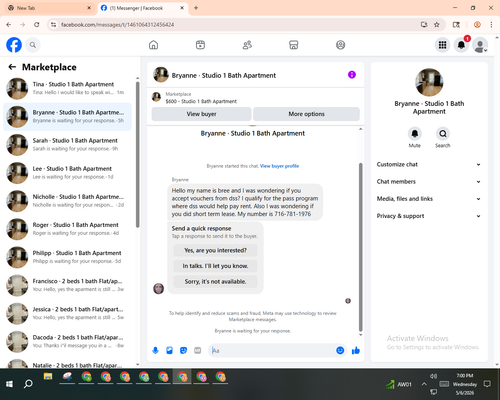
Task: Switch to the New Tab browser tab
Action: pos(50,8)
